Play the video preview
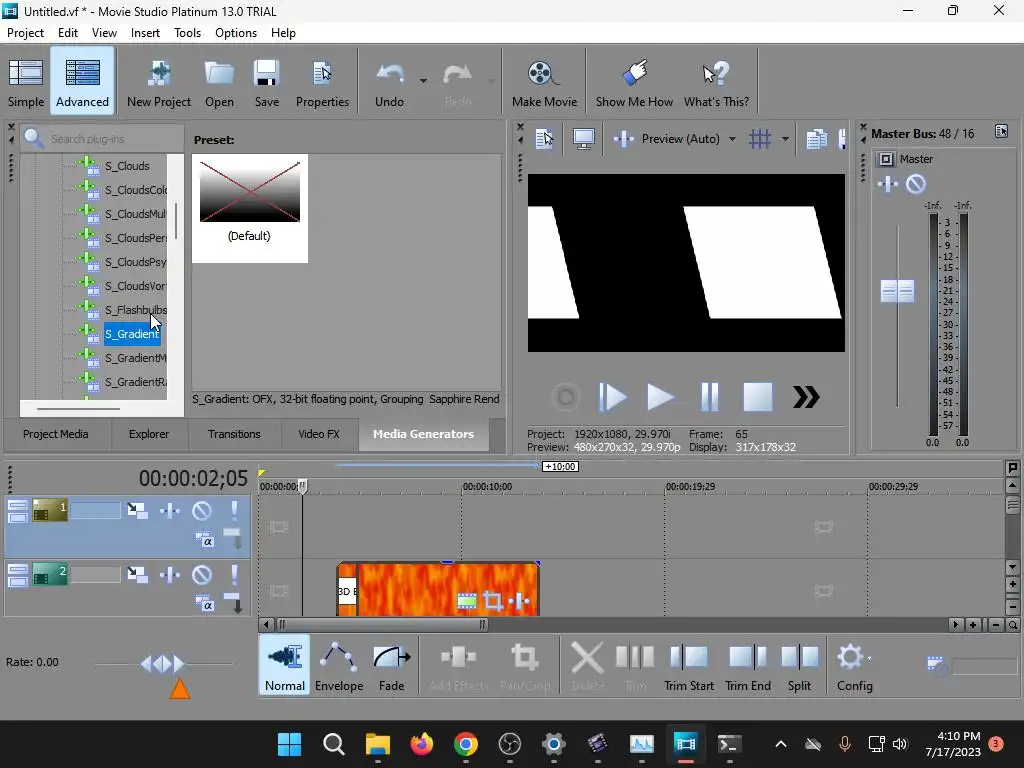 point(660,397)
